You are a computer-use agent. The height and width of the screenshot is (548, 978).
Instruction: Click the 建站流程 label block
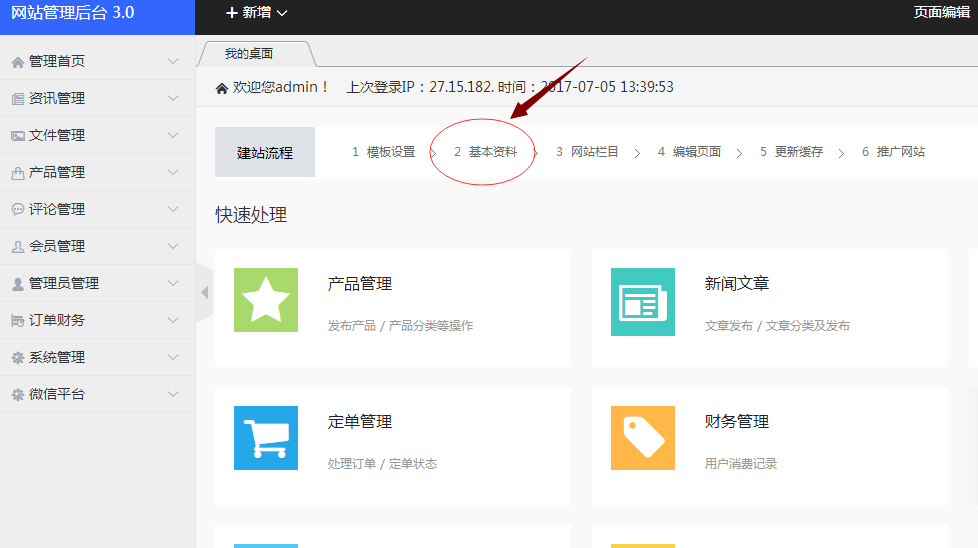265,153
